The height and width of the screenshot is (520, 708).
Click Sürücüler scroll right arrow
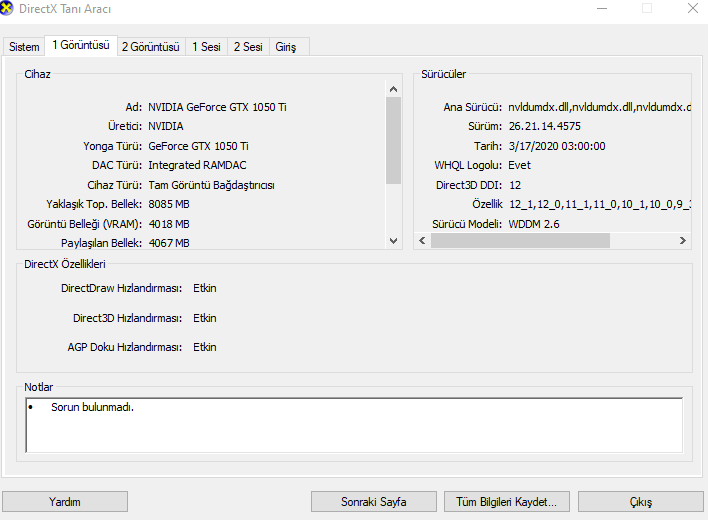tap(683, 241)
